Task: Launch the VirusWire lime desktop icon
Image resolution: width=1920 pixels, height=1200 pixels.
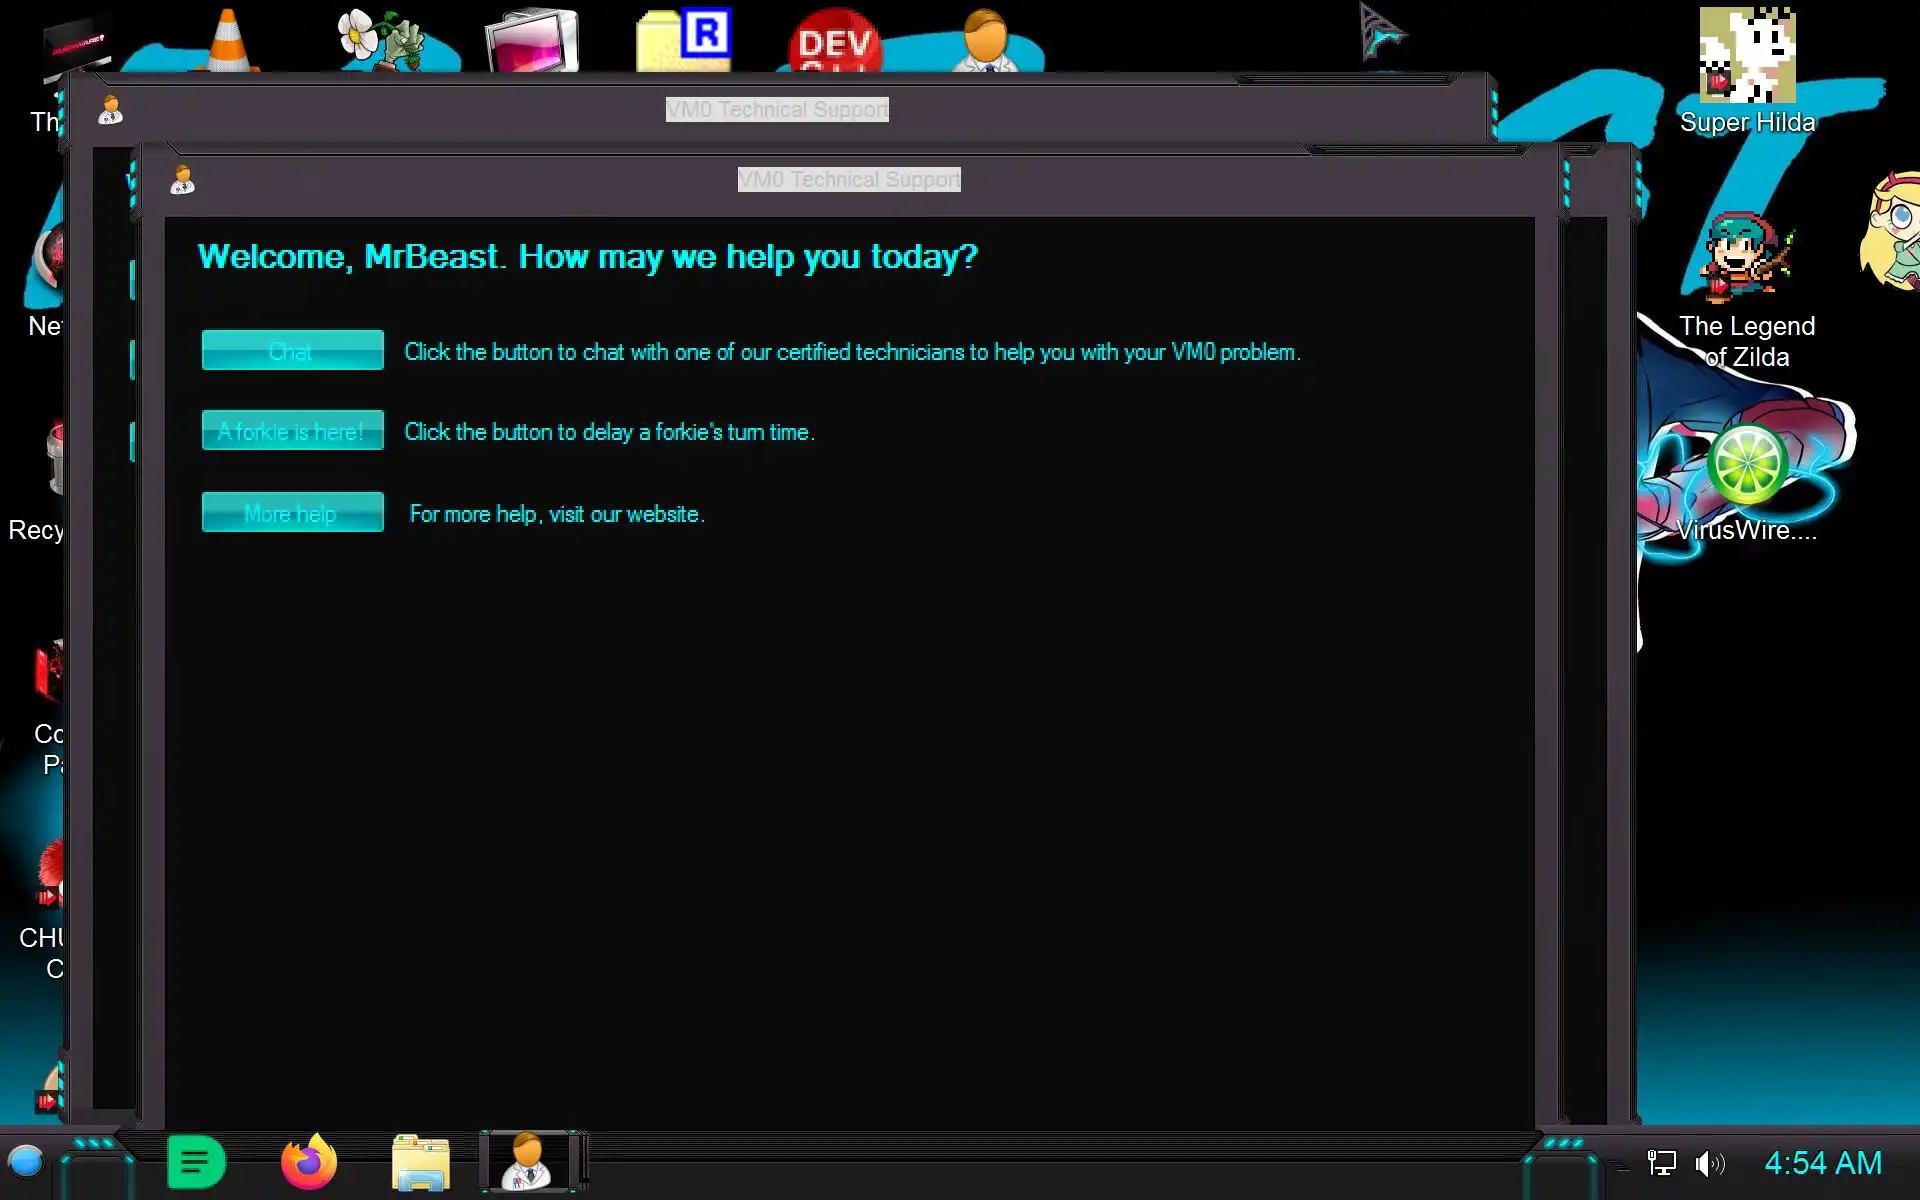Action: click(x=1747, y=465)
